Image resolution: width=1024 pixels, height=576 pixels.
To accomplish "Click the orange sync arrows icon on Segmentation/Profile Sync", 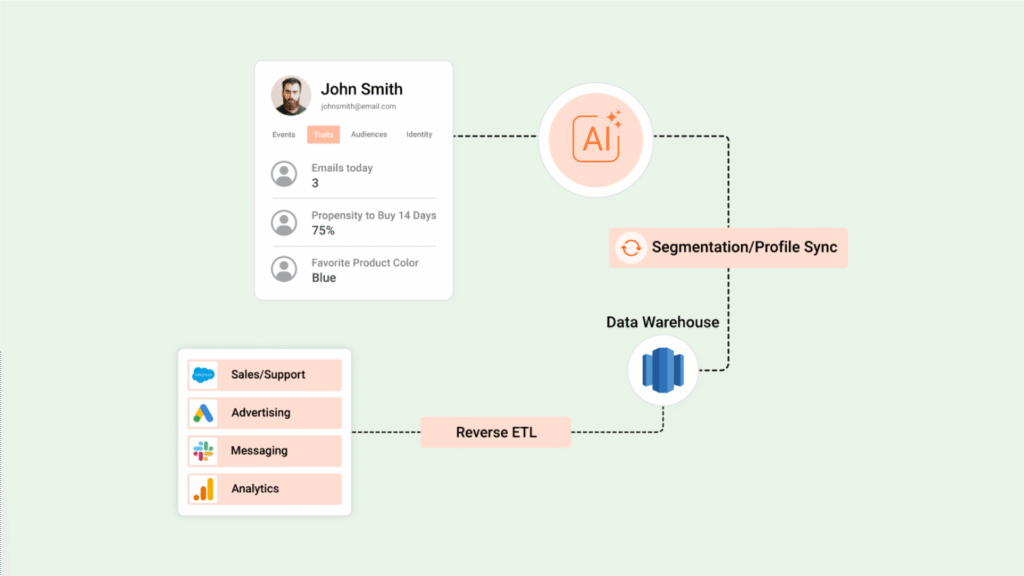I will coord(630,247).
